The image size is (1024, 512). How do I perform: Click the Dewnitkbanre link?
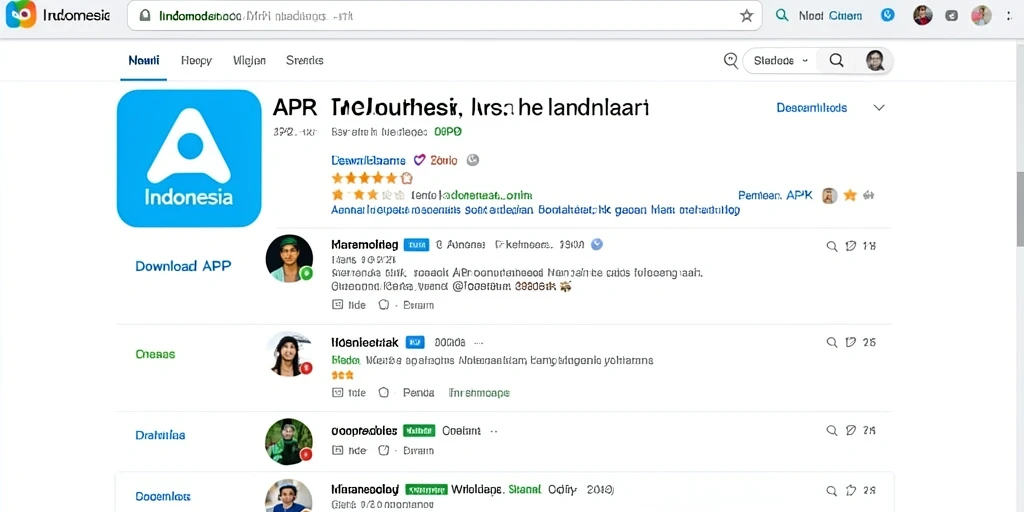(x=368, y=160)
